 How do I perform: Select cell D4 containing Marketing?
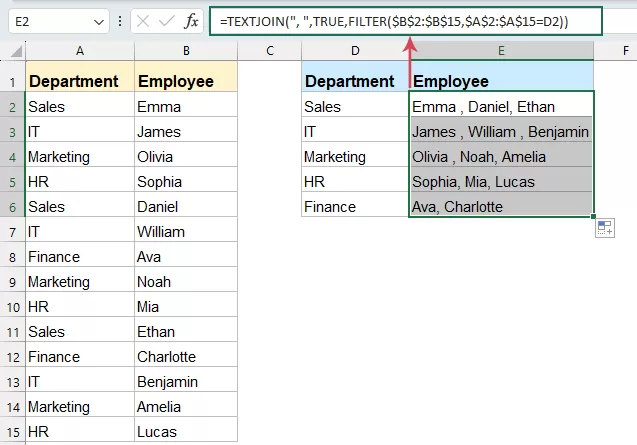coord(355,154)
